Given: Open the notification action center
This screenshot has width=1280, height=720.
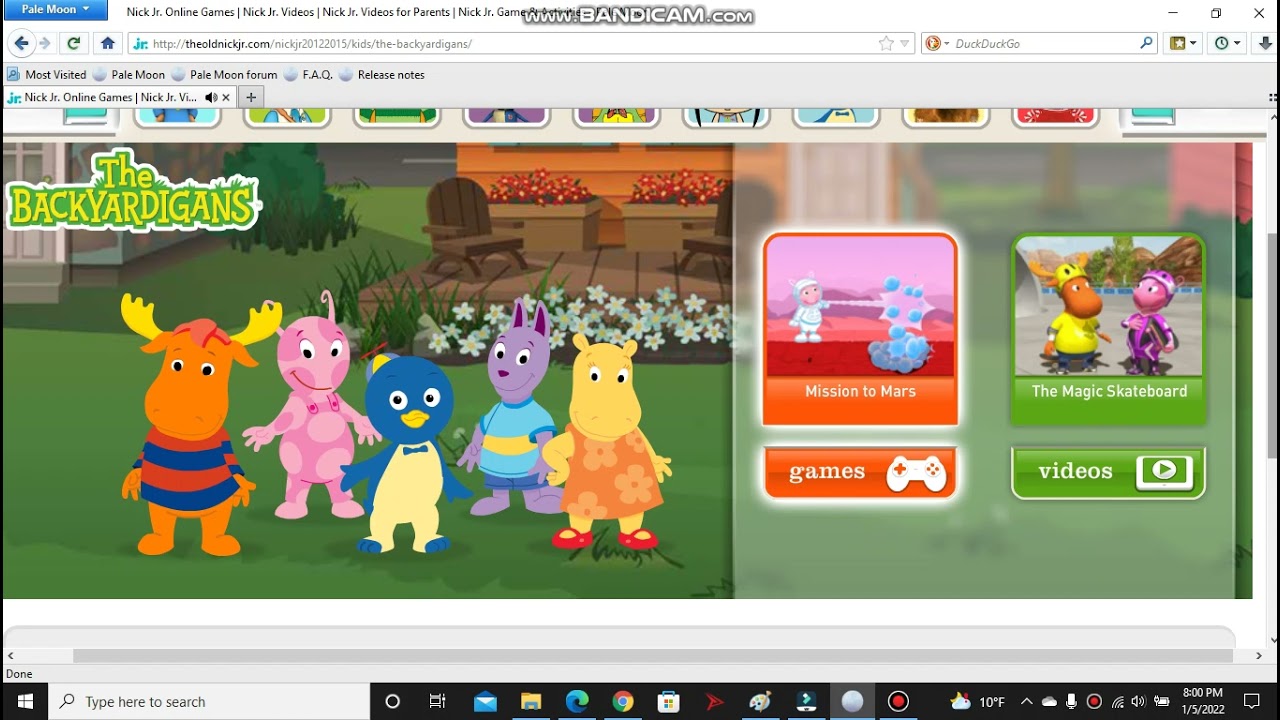Looking at the screenshot, I should (1252, 701).
